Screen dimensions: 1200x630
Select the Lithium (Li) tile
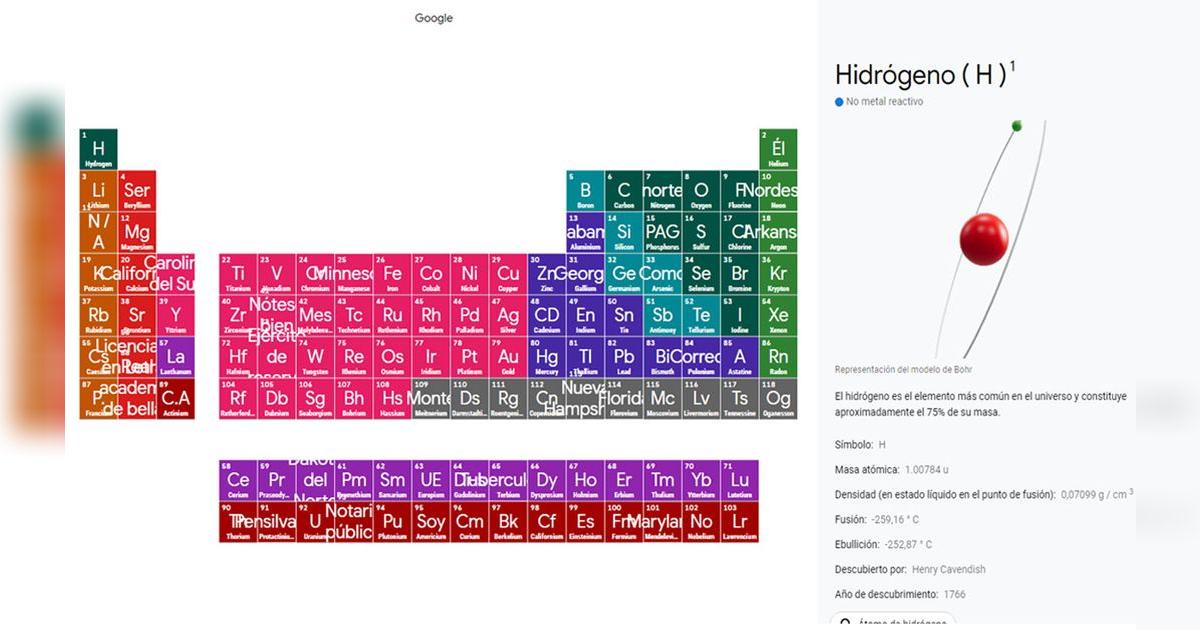(98, 190)
